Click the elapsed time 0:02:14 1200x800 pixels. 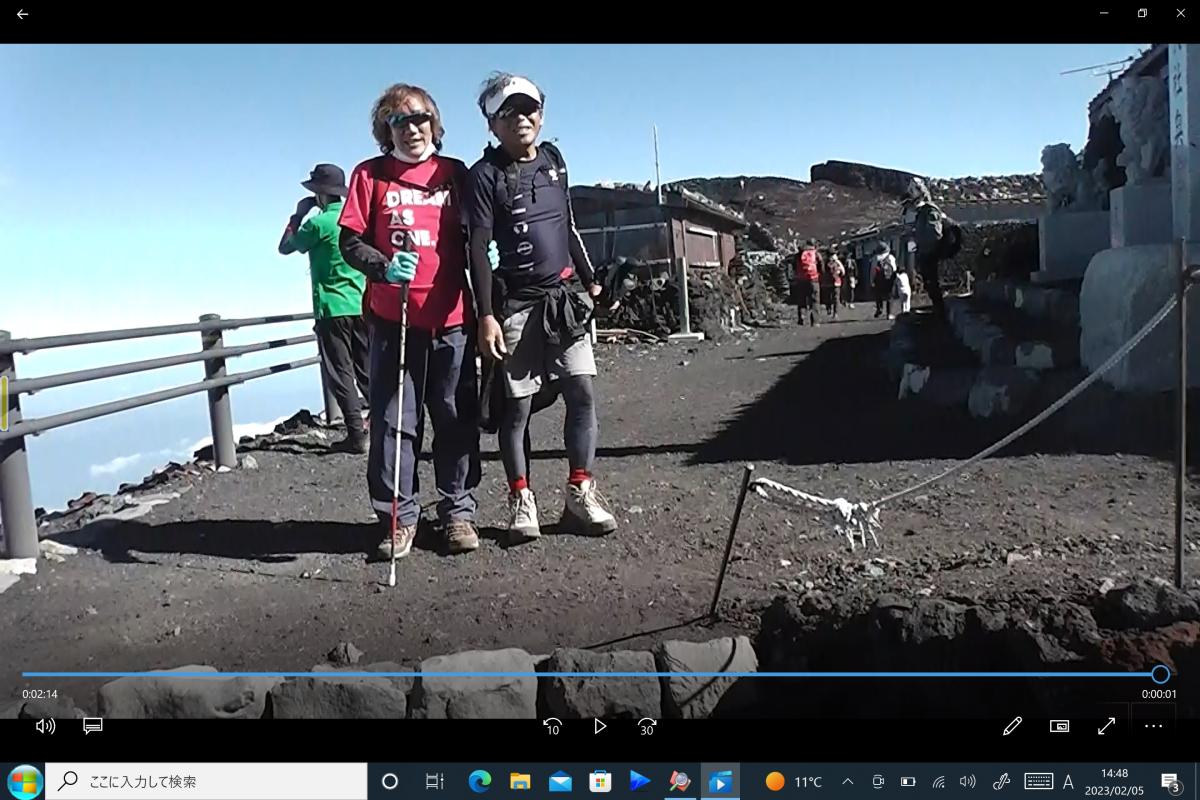click(x=40, y=694)
